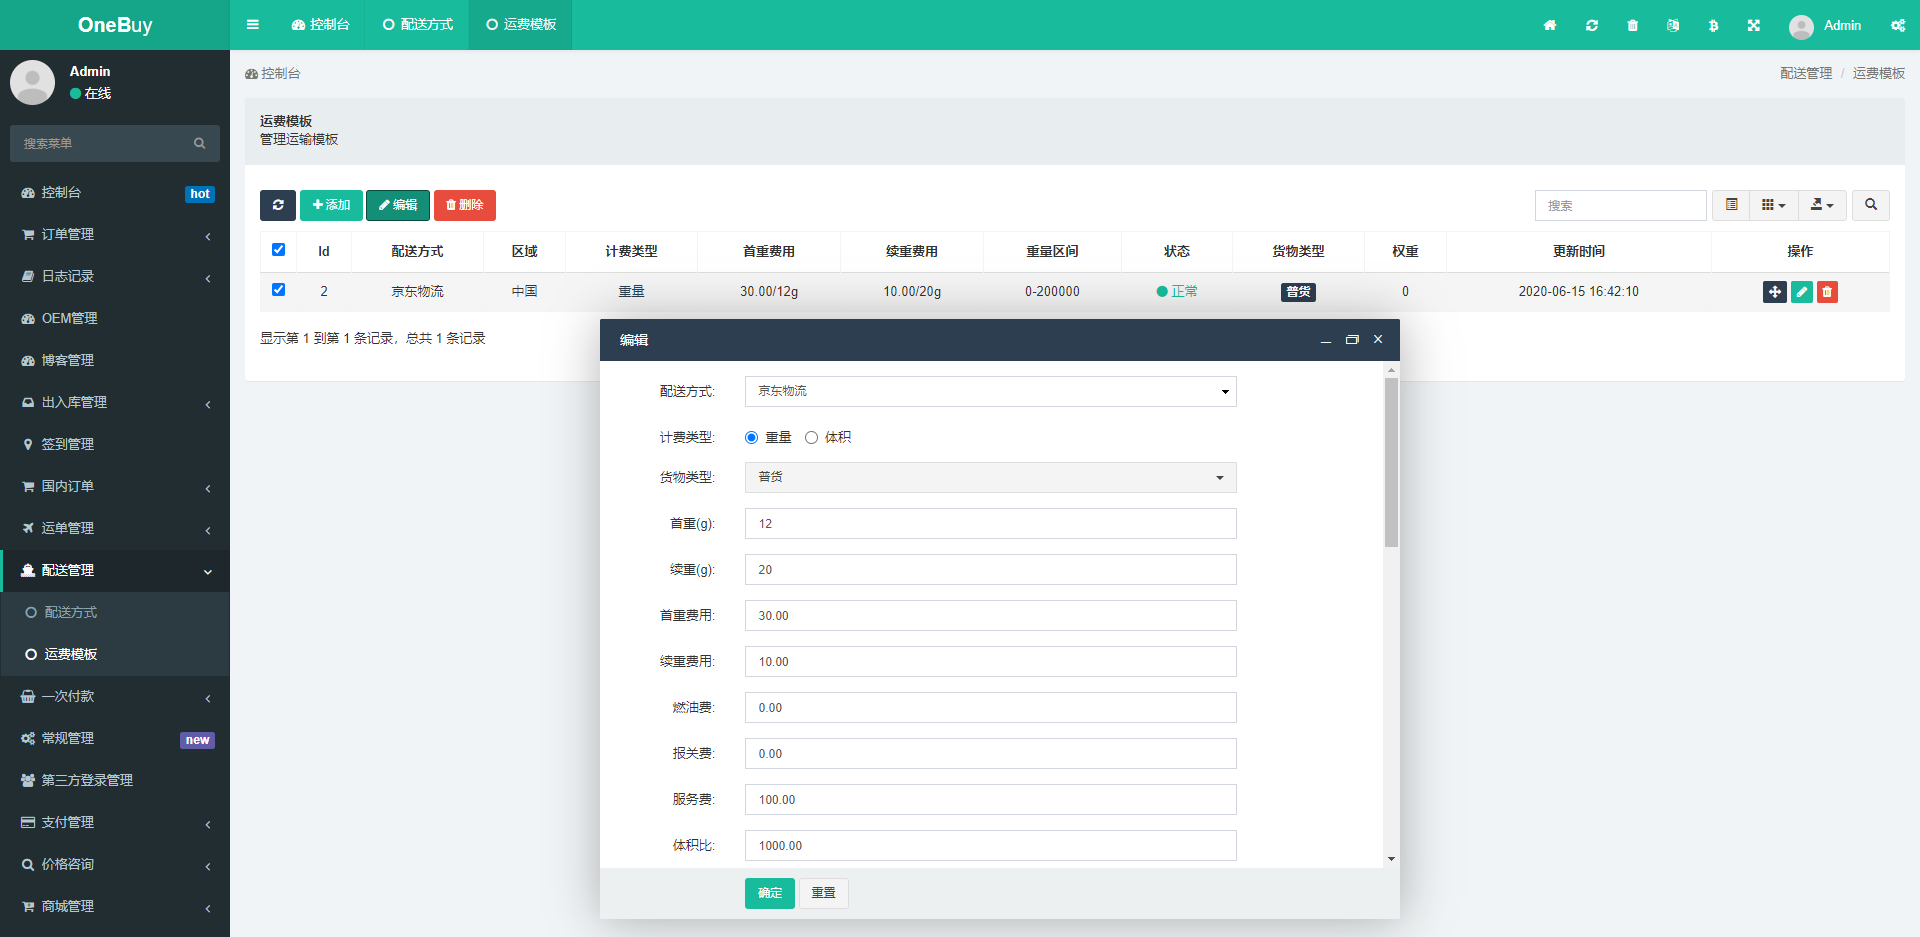Click the red delete icon in row 2
Screen dimensions: 1920x937
click(1828, 292)
